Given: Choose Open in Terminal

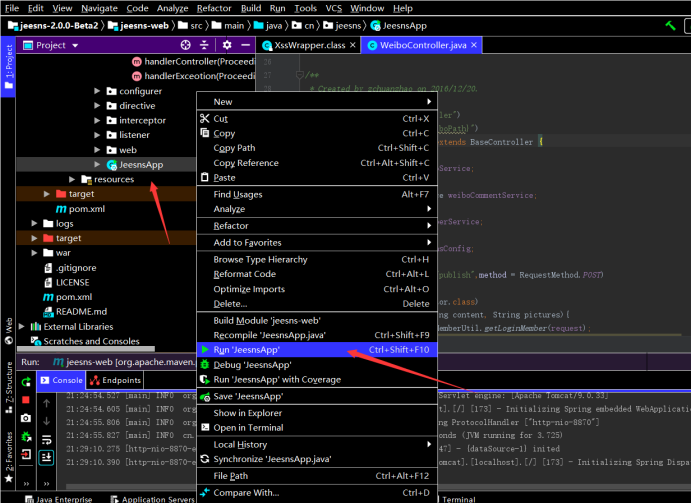Looking at the screenshot, I should click(x=317, y=428).
